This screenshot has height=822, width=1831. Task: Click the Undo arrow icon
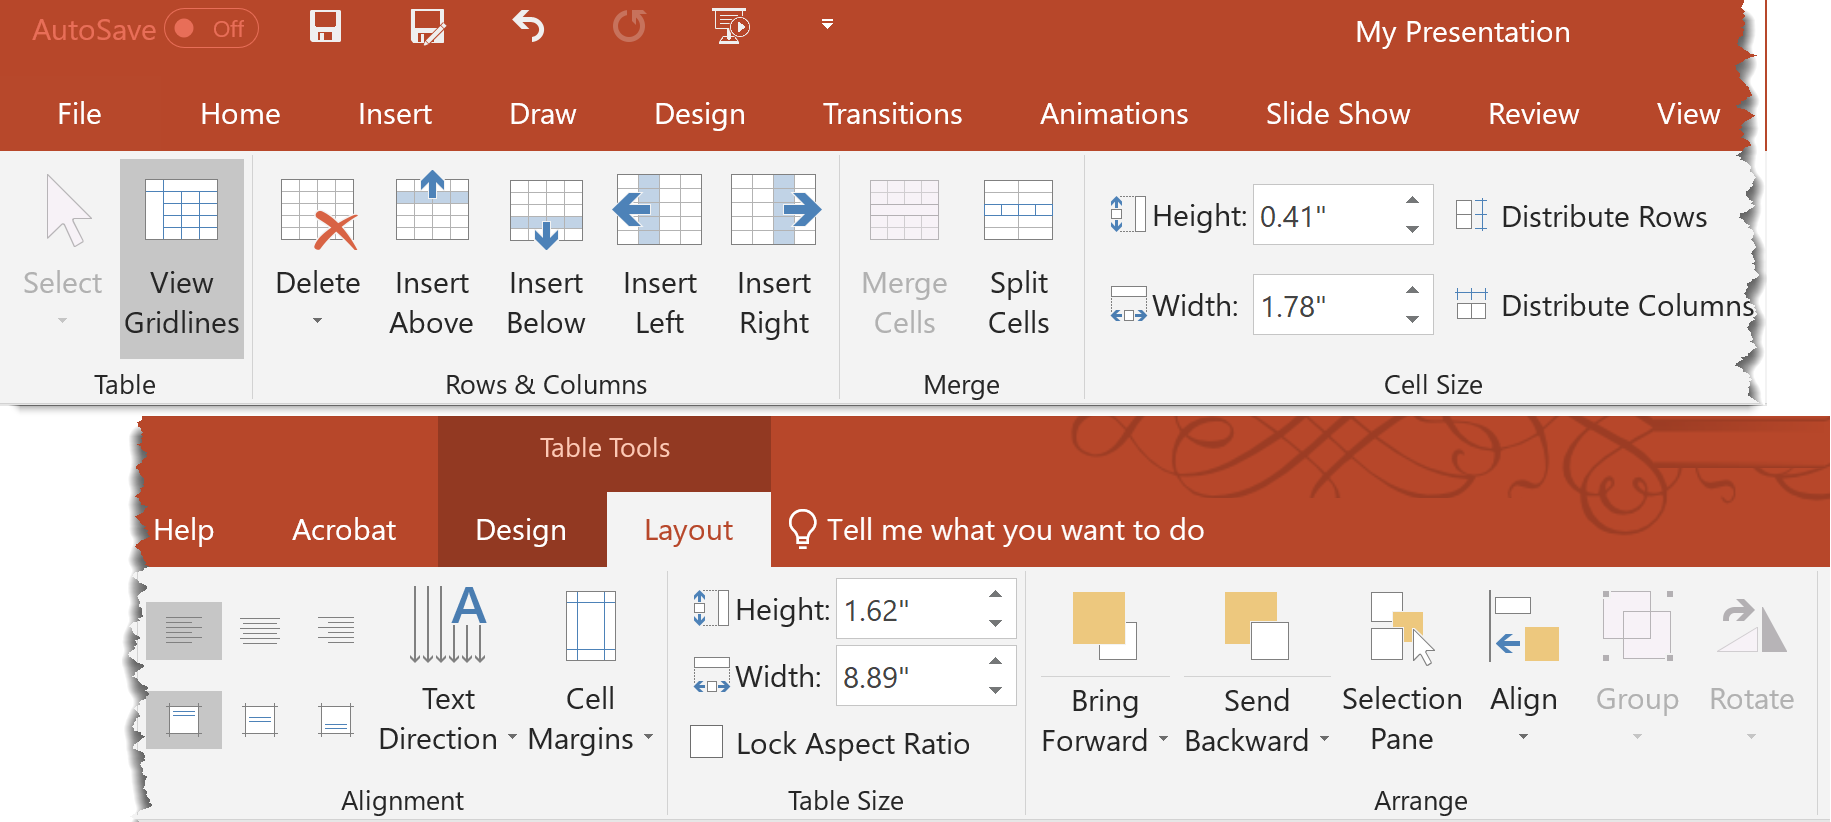coord(528,27)
